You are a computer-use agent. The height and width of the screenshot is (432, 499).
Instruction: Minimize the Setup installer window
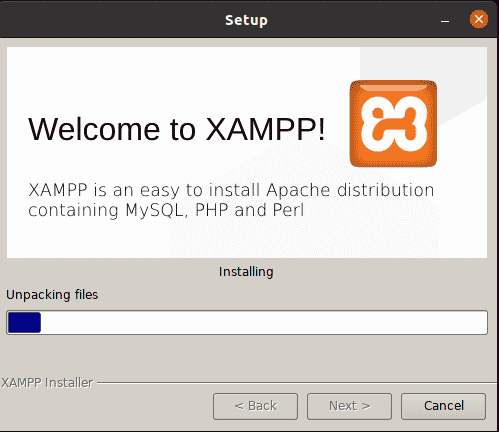click(445, 21)
